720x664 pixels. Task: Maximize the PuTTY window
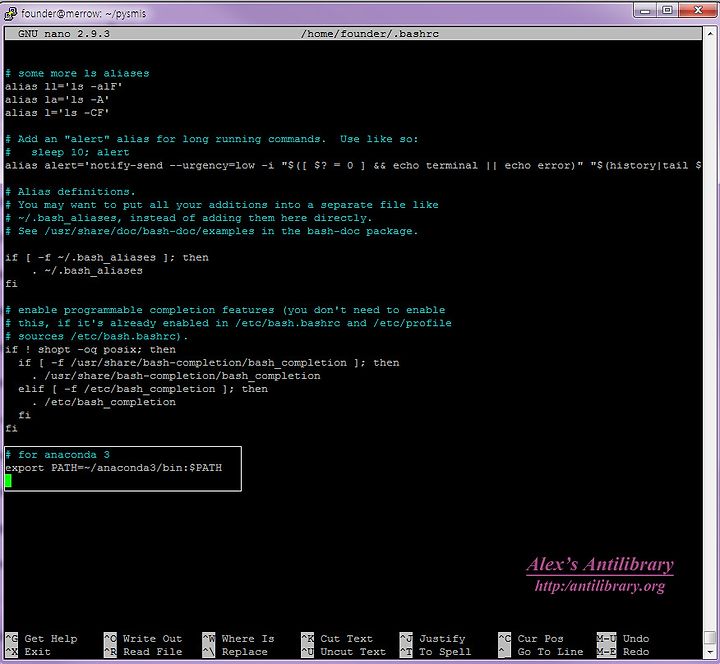tap(667, 10)
